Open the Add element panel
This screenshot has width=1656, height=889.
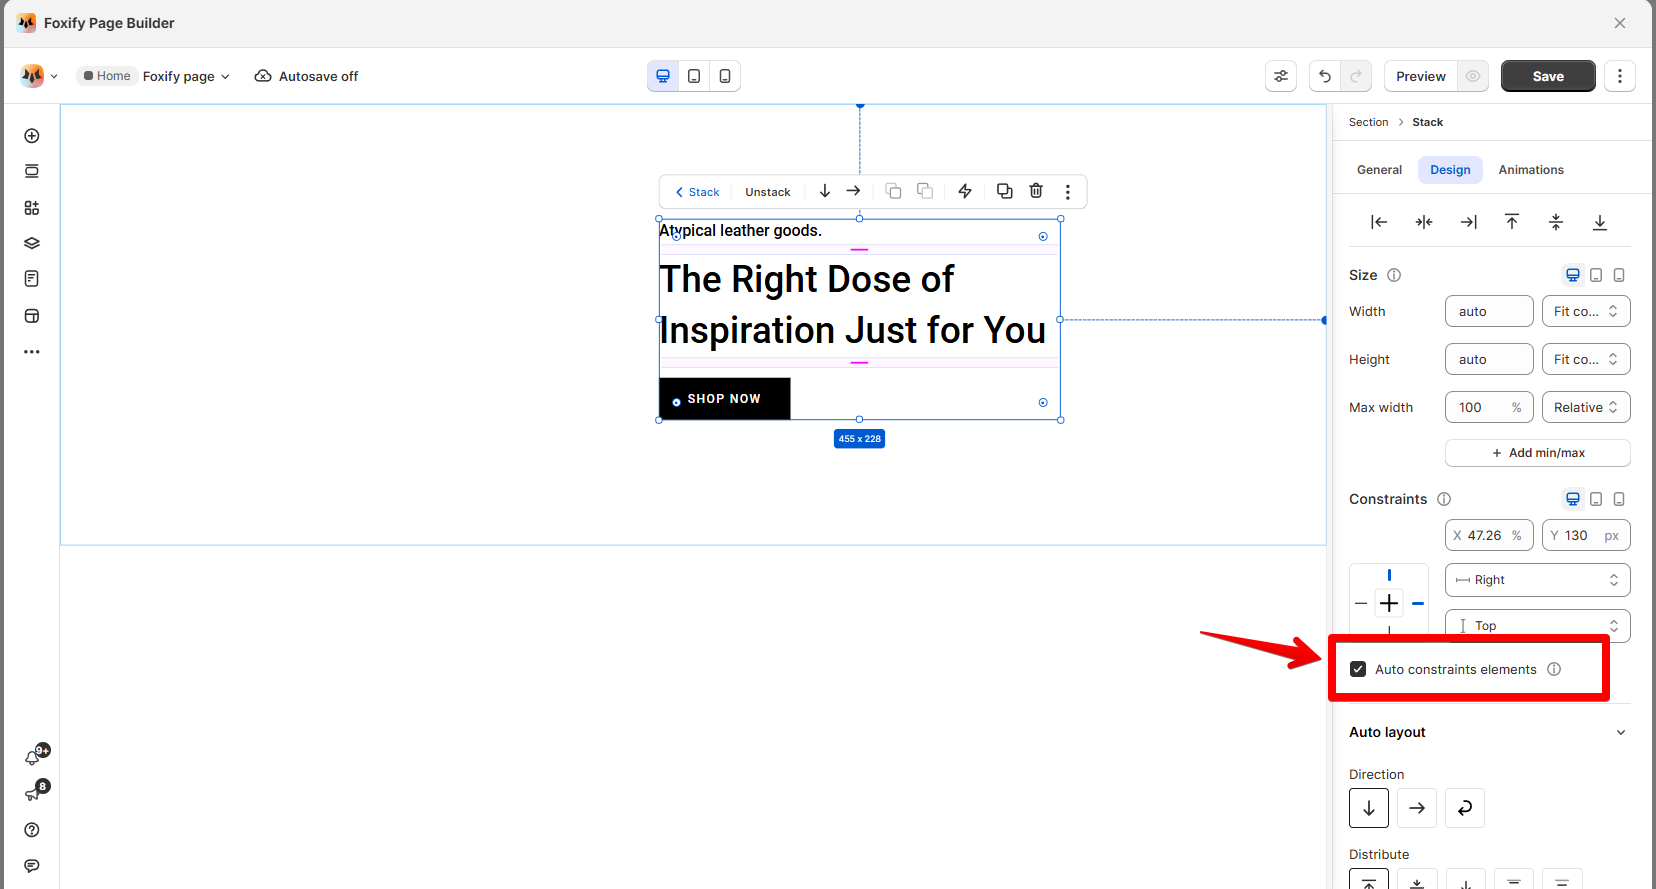click(x=32, y=136)
